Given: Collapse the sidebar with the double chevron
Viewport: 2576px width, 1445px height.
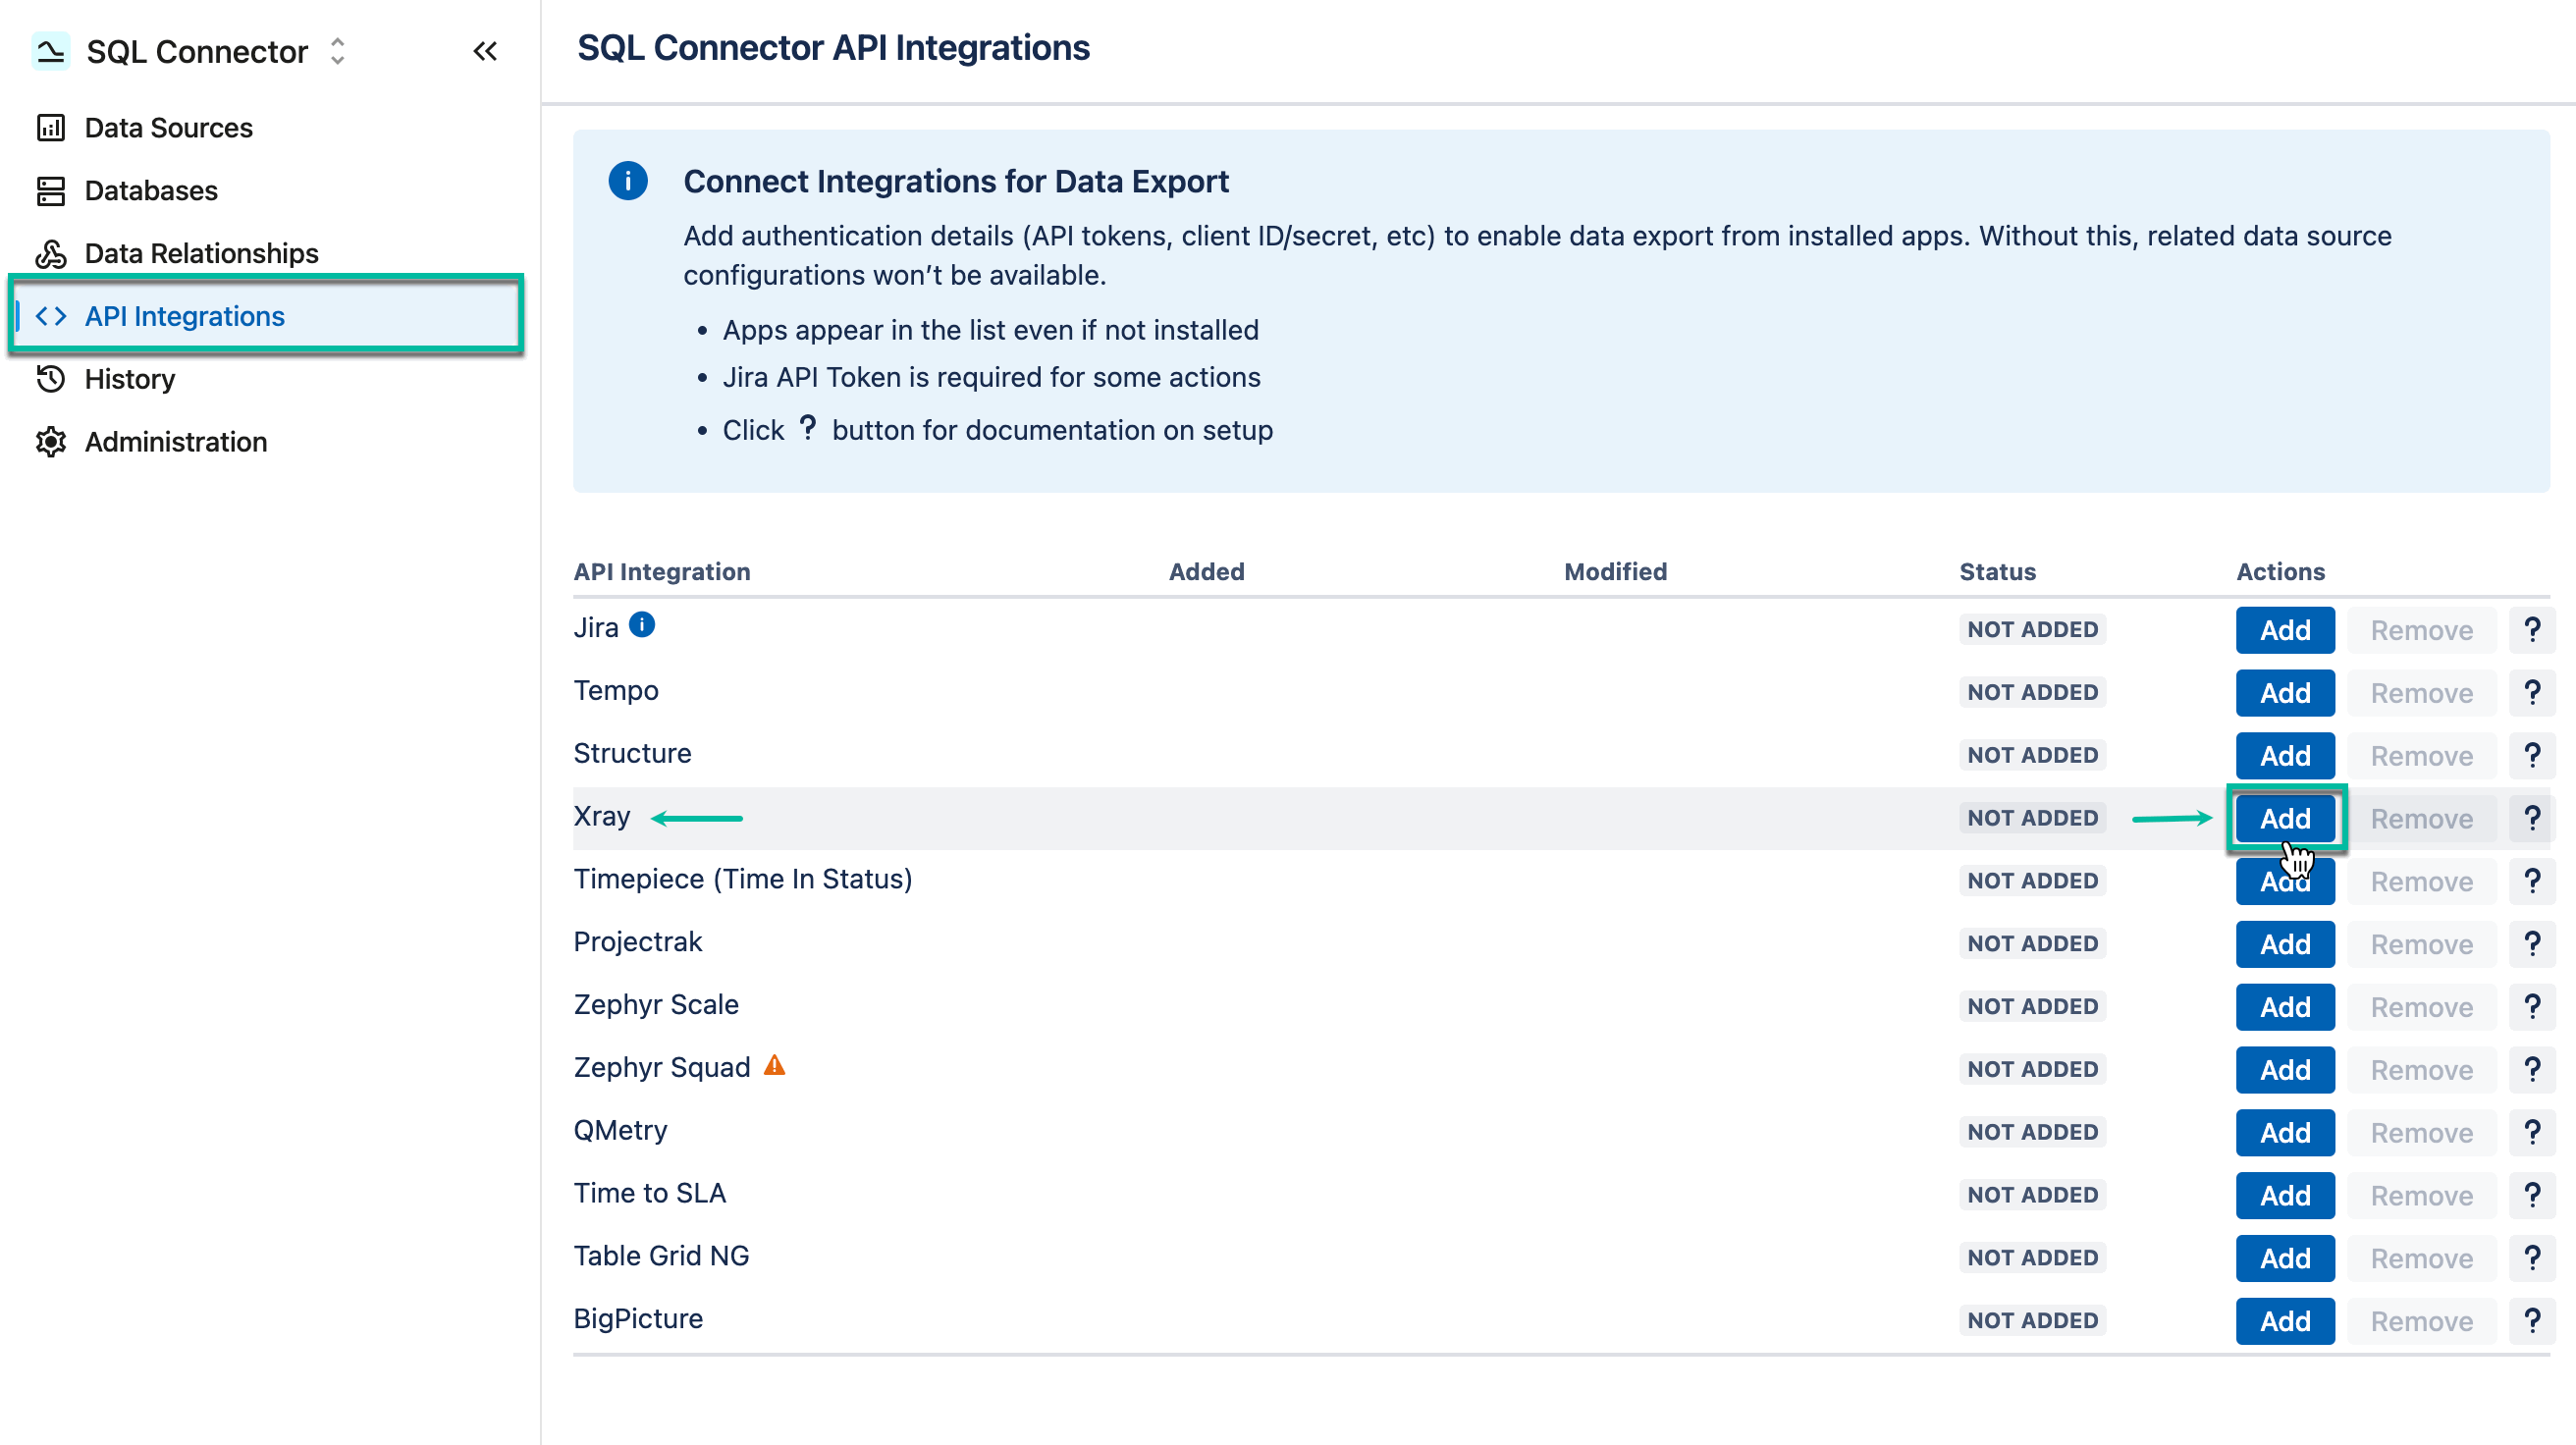Looking at the screenshot, I should tap(486, 51).
